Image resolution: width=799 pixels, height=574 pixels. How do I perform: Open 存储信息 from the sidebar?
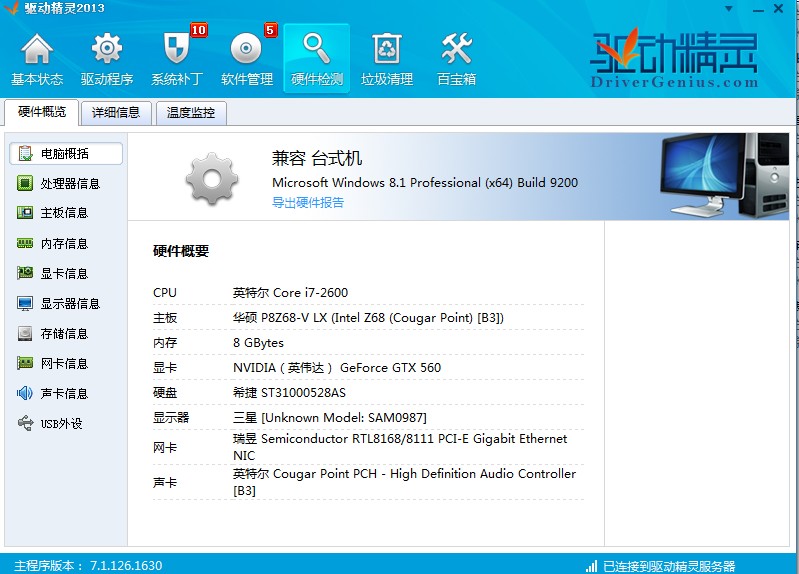63,334
